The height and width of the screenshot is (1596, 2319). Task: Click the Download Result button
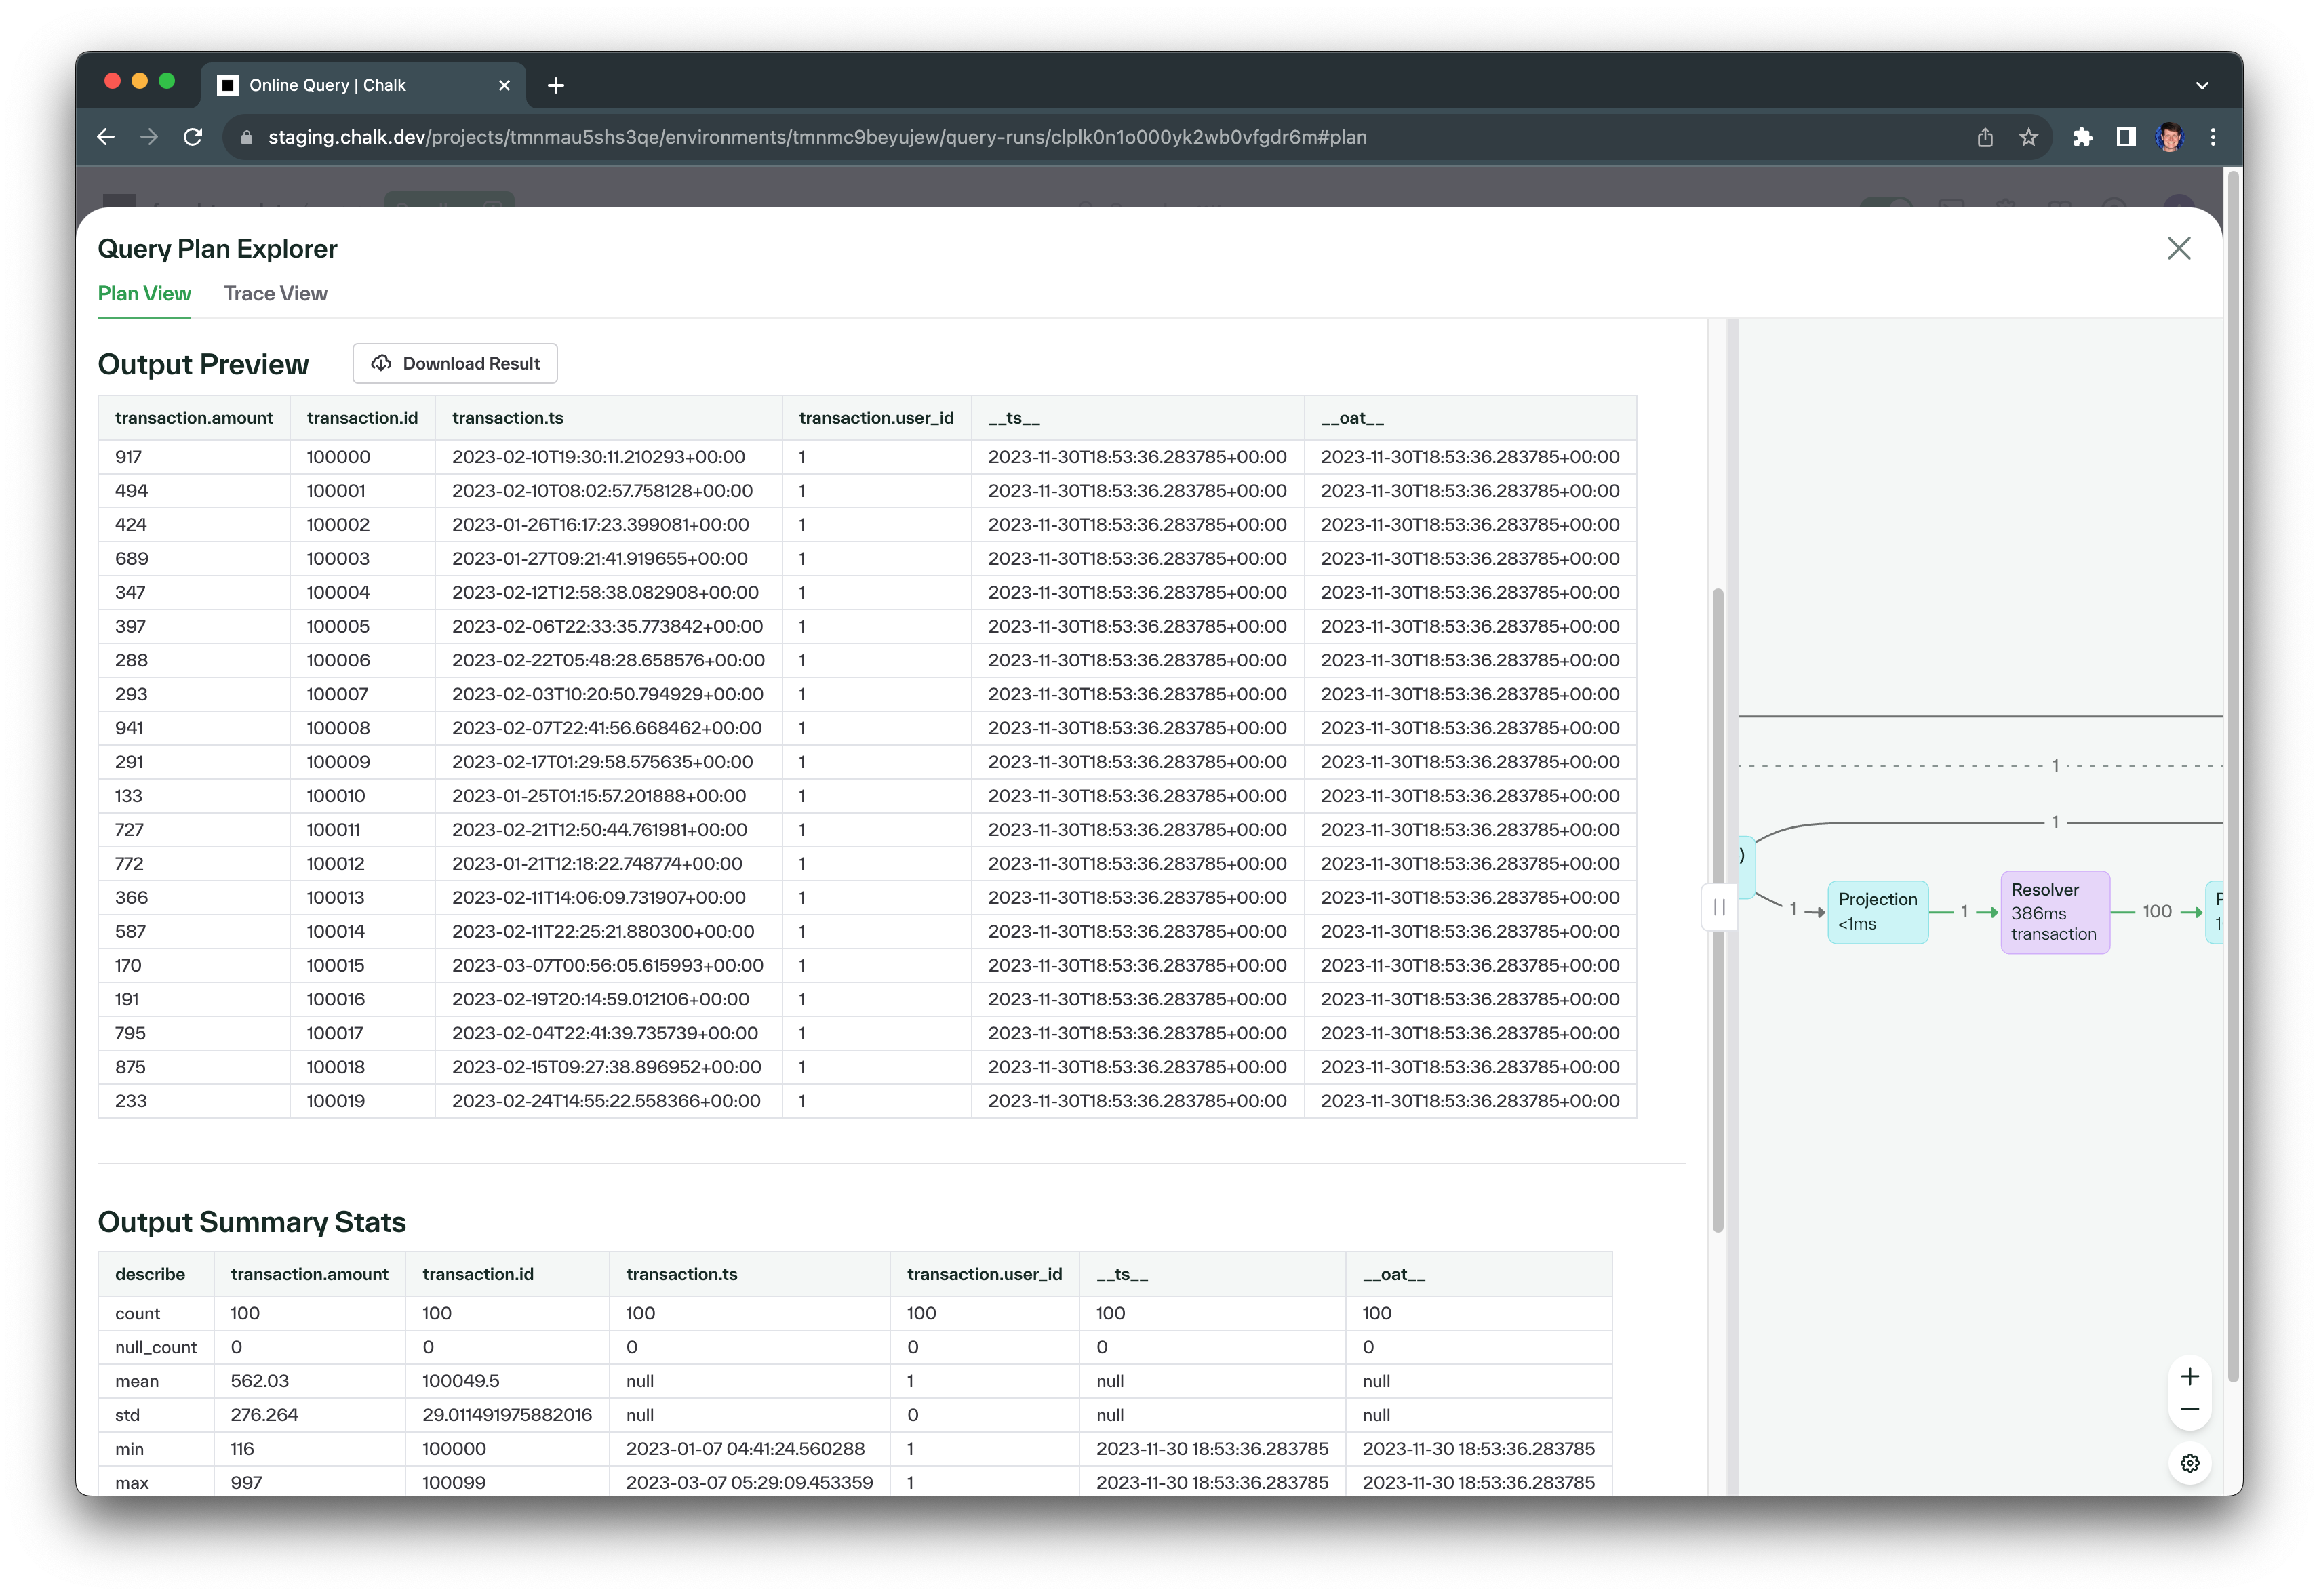(455, 363)
